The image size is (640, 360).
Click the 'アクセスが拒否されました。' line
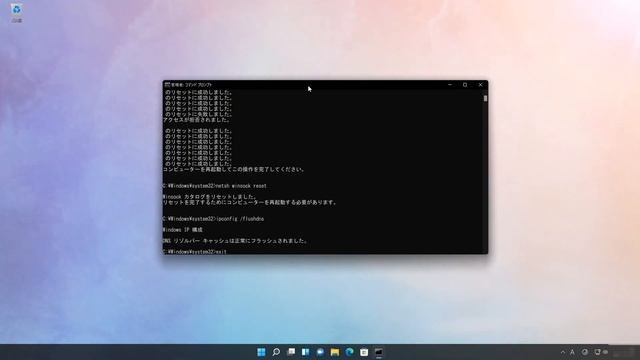(197, 120)
